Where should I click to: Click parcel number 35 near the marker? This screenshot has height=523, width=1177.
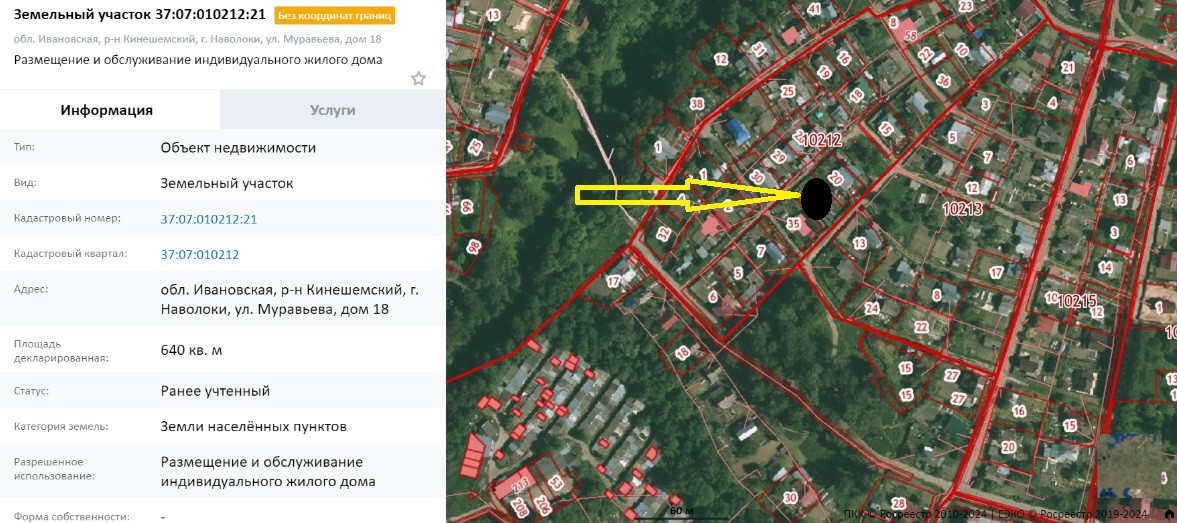pyautogui.click(x=793, y=223)
